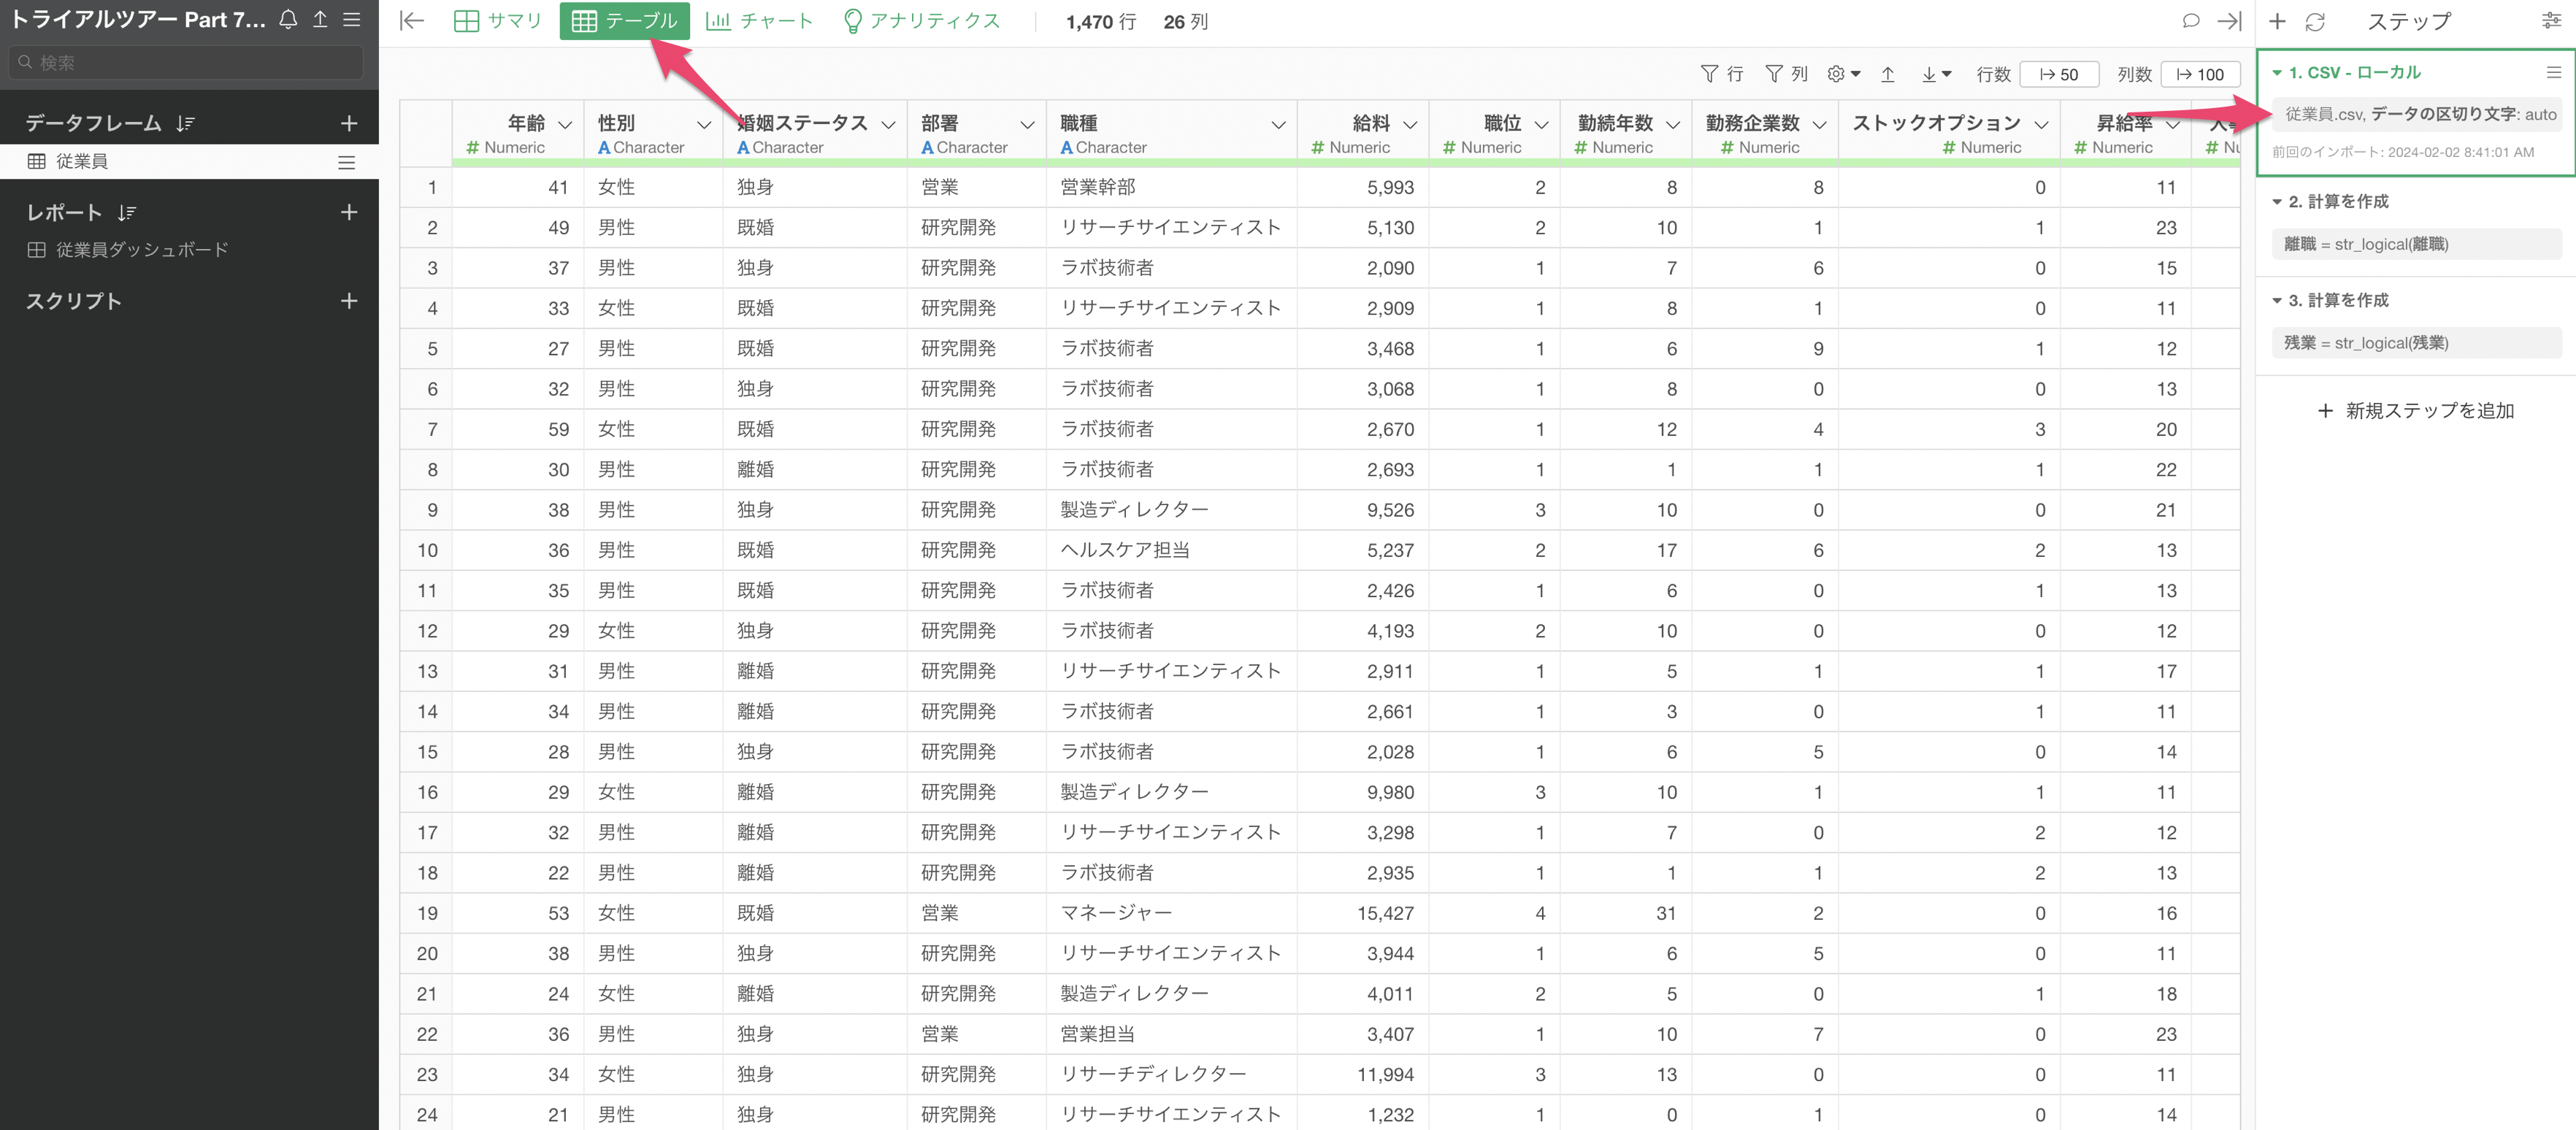Collapse step 1 CSV - ローカル

pyautogui.click(x=2277, y=73)
